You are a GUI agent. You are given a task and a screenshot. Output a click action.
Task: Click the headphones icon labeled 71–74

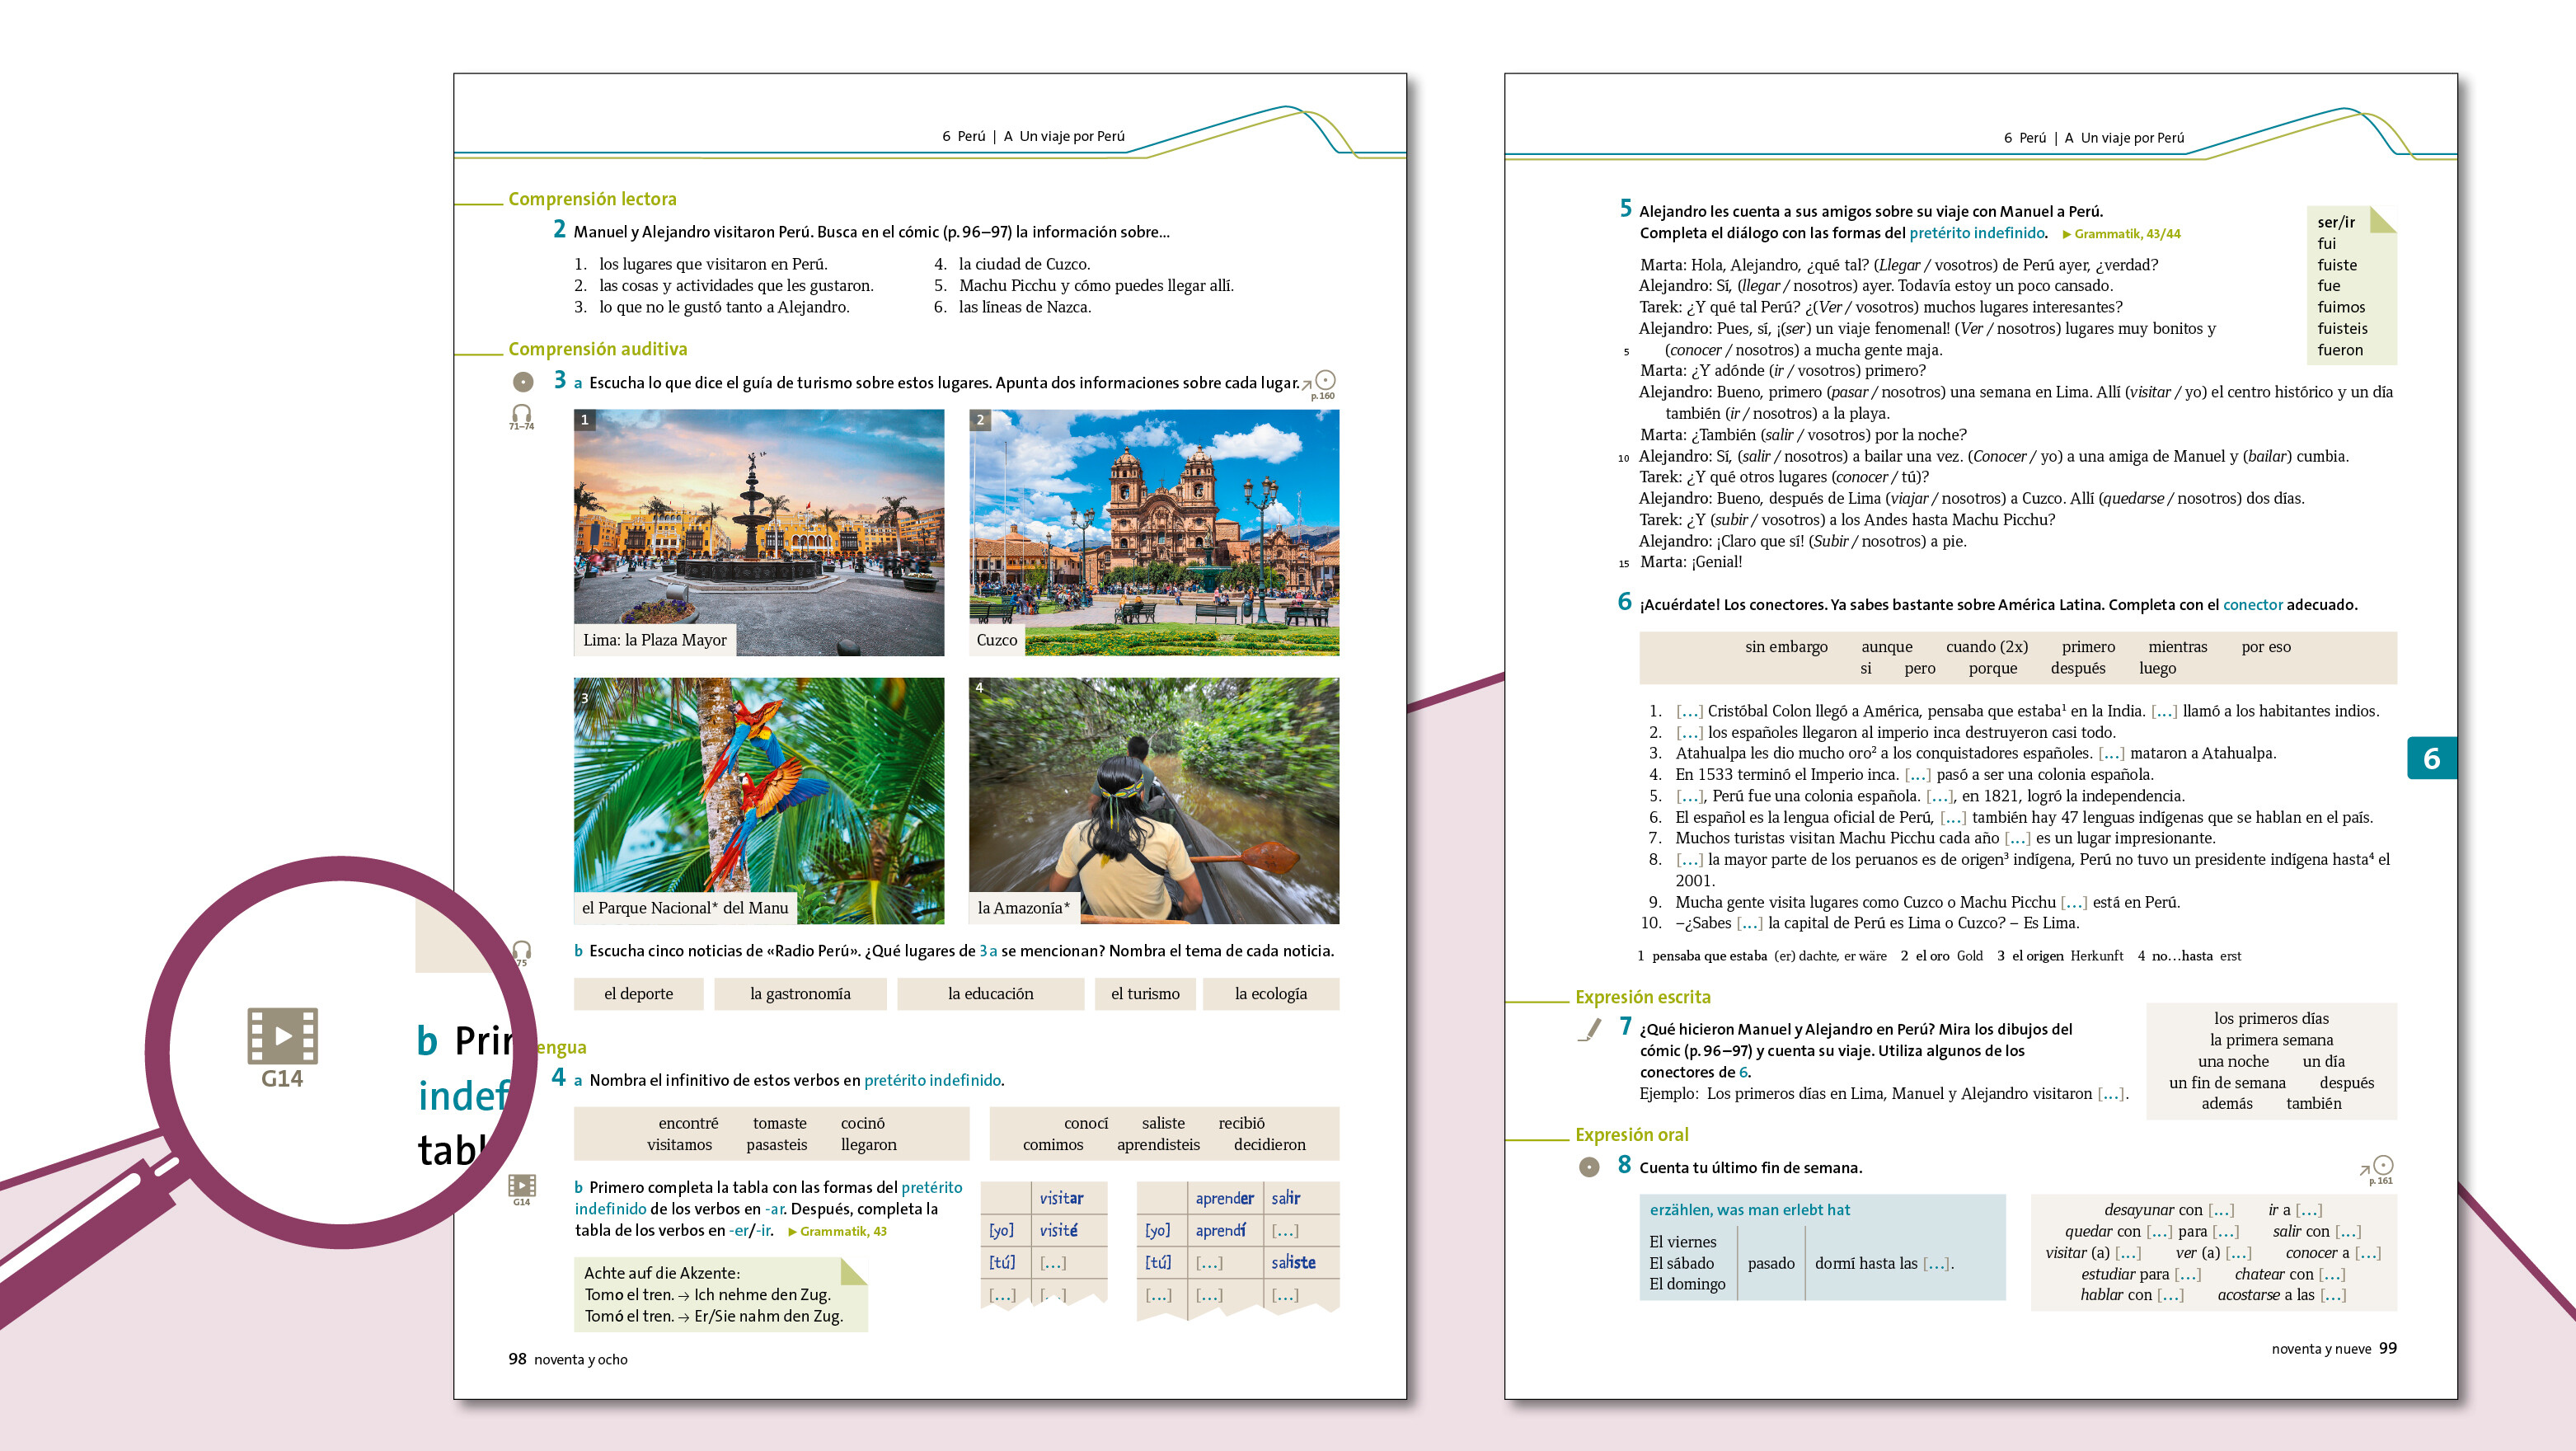point(521,414)
